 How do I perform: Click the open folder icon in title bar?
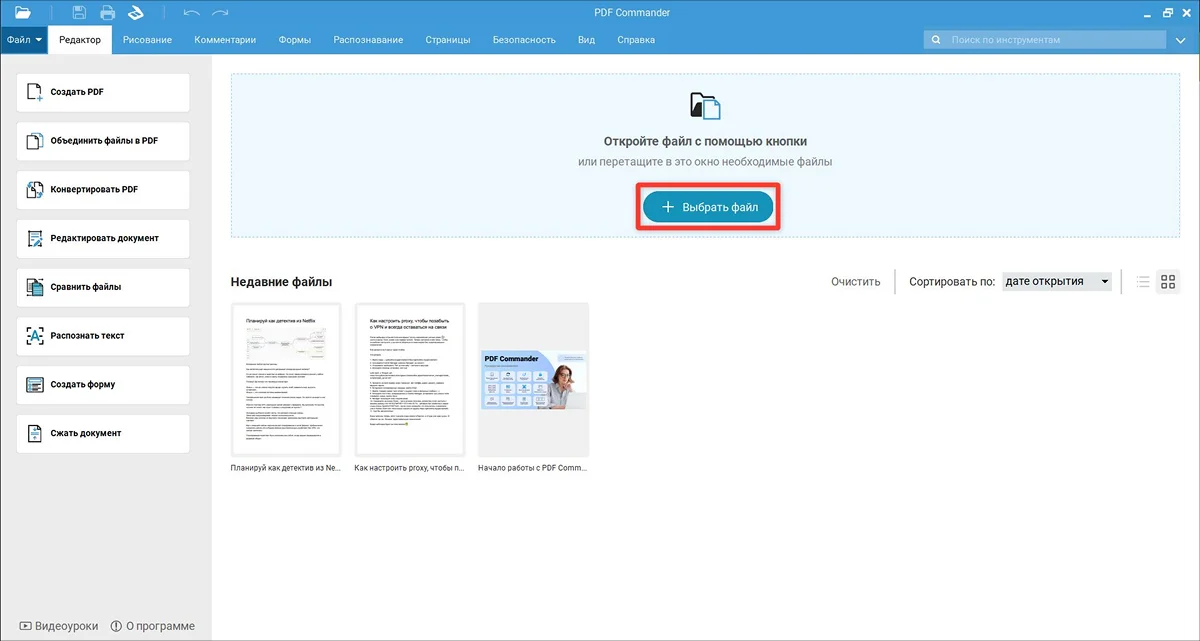point(23,13)
